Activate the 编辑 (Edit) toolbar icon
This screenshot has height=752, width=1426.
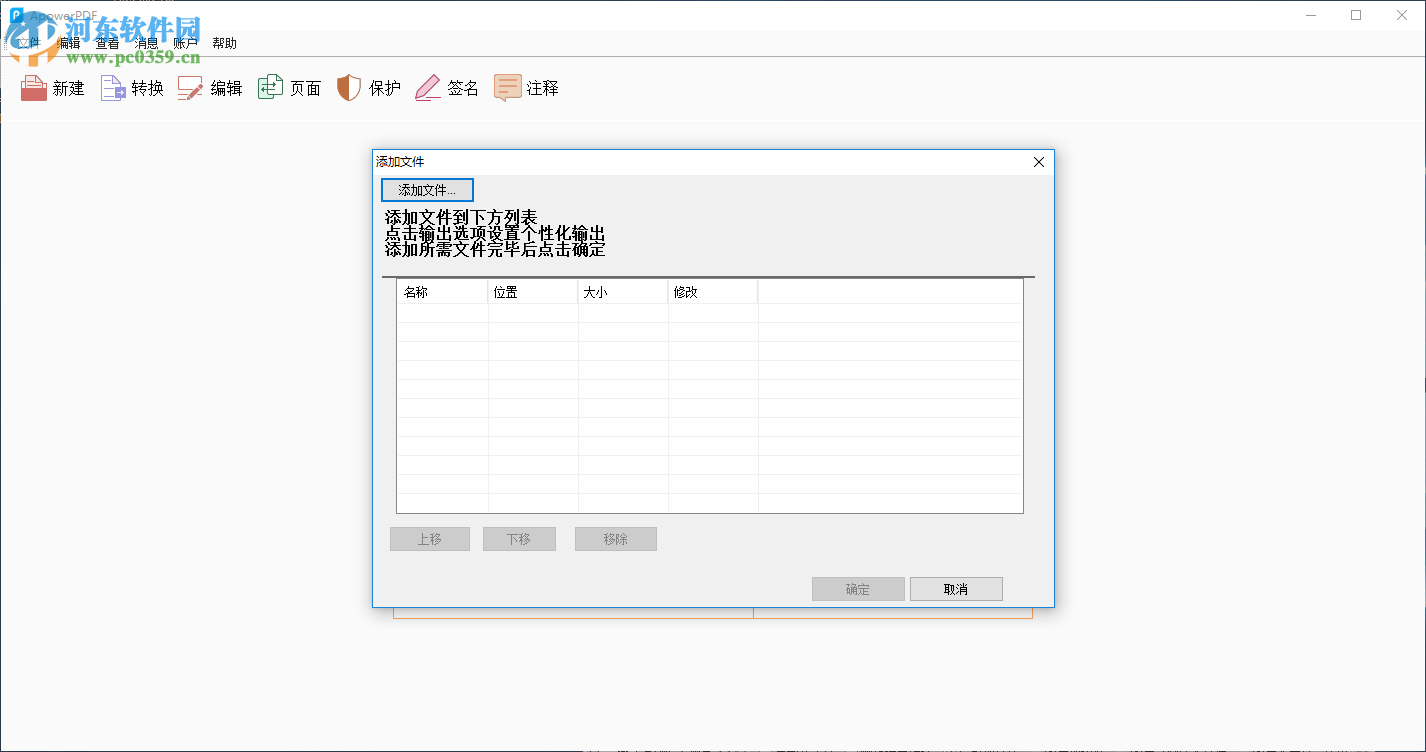click(210, 88)
